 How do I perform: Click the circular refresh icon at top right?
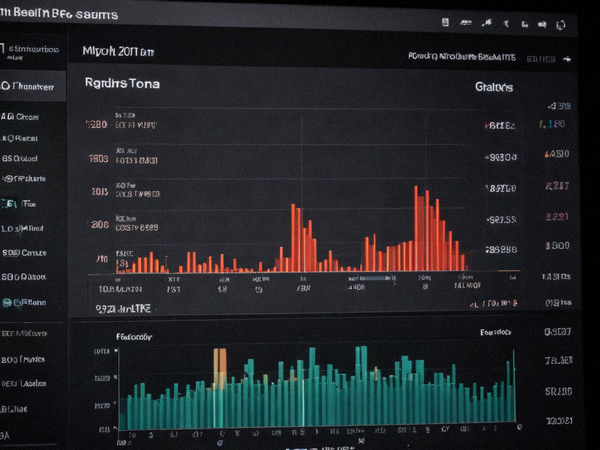coord(561,25)
